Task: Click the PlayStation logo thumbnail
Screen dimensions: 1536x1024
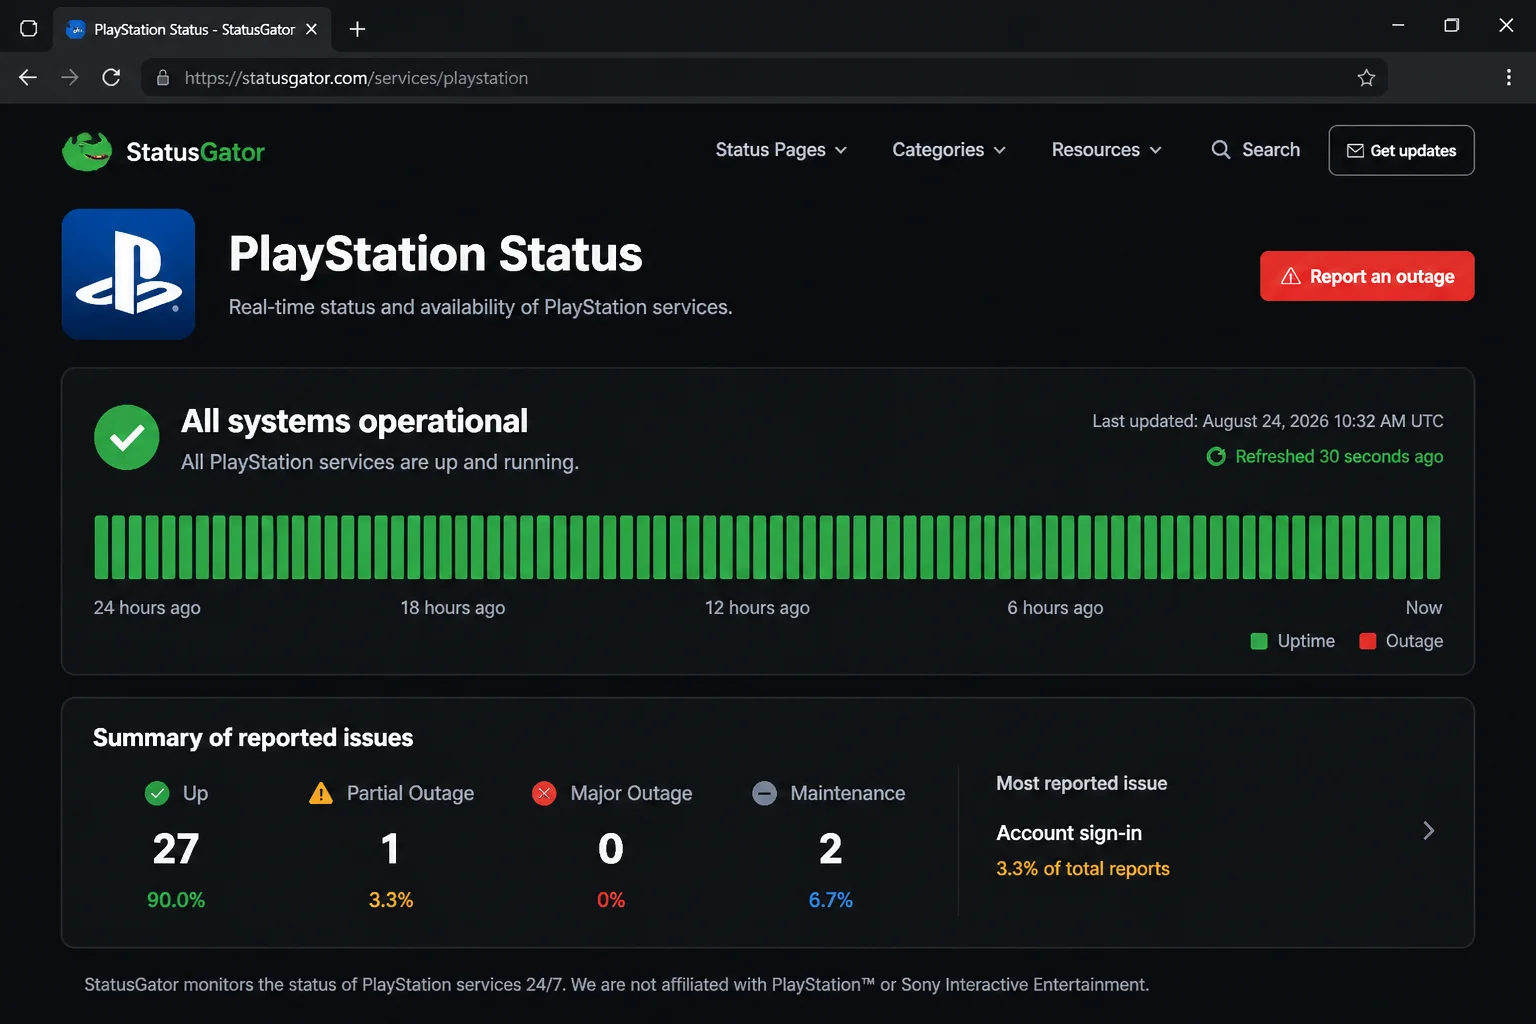Action: pos(128,274)
